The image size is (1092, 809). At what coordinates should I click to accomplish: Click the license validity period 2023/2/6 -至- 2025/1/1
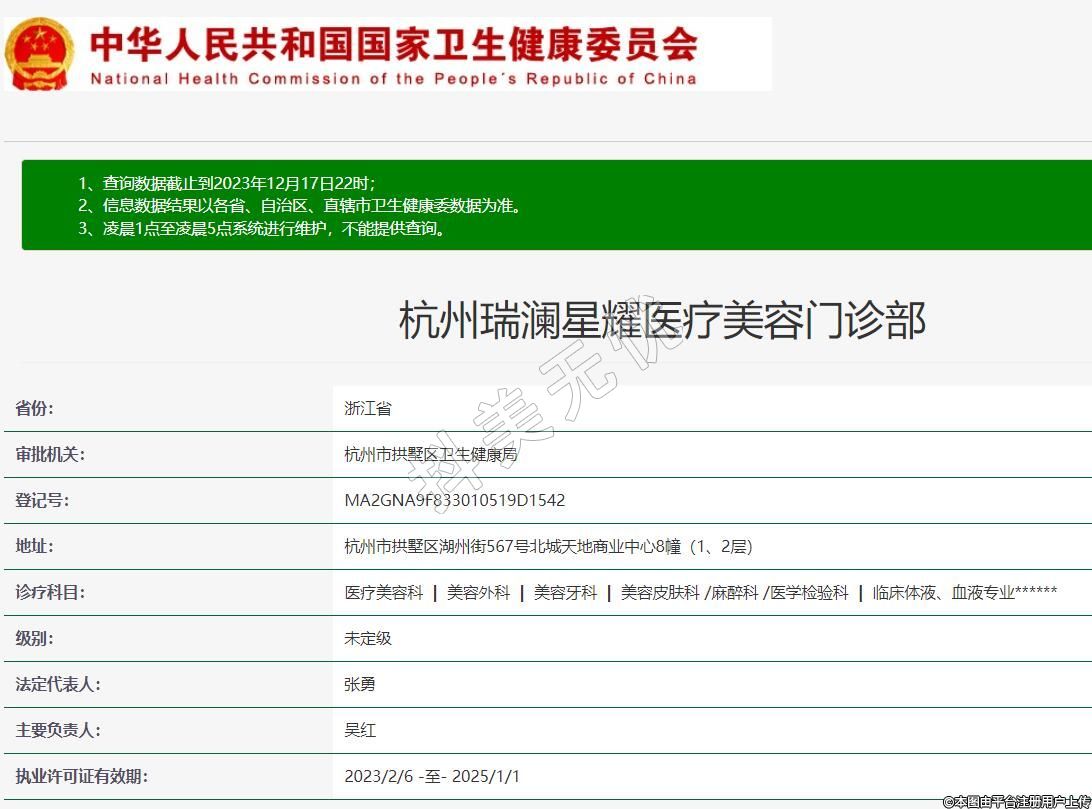point(432,776)
